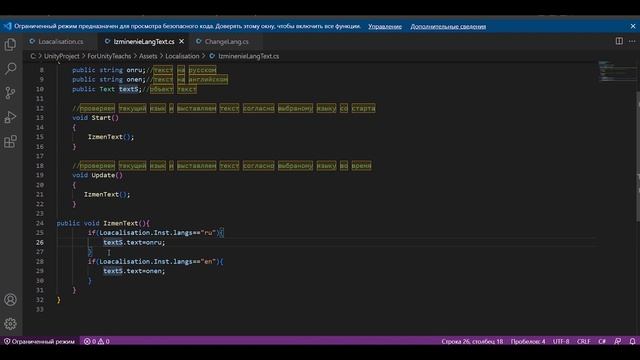The height and width of the screenshot is (360, 640).
Task: Split the editor to the right
Action: coord(619,41)
